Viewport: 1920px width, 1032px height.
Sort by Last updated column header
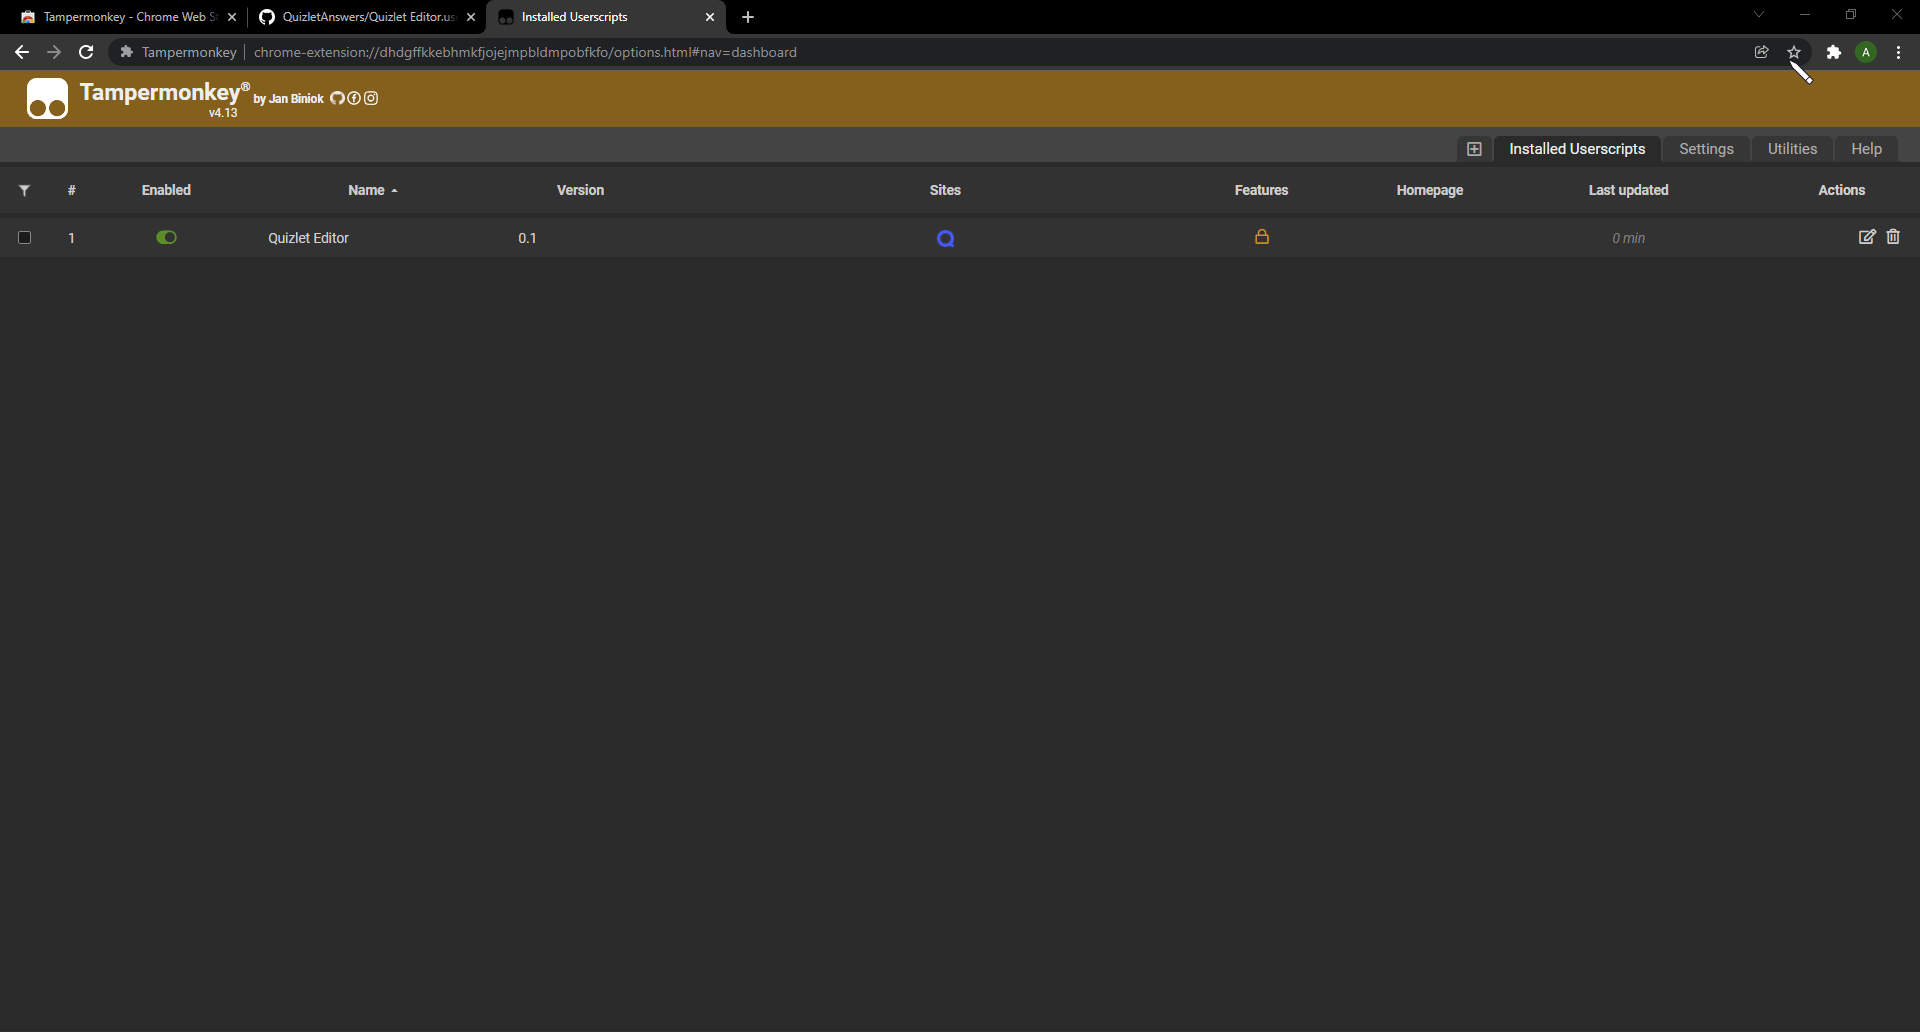coord(1628,190)
